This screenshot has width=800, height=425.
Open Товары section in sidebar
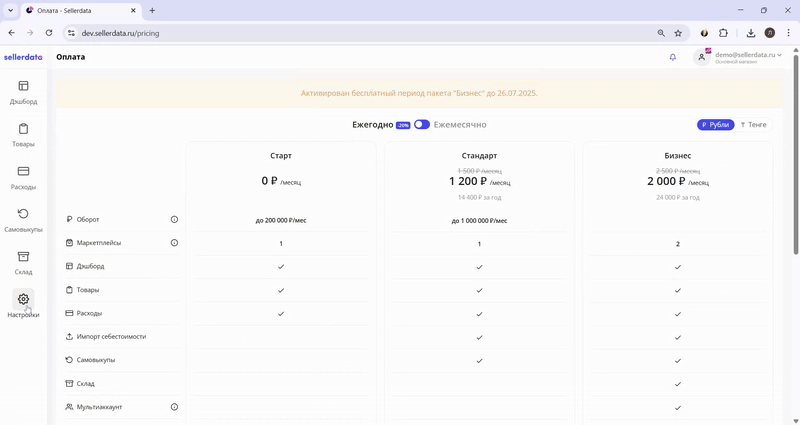(23, 135)
